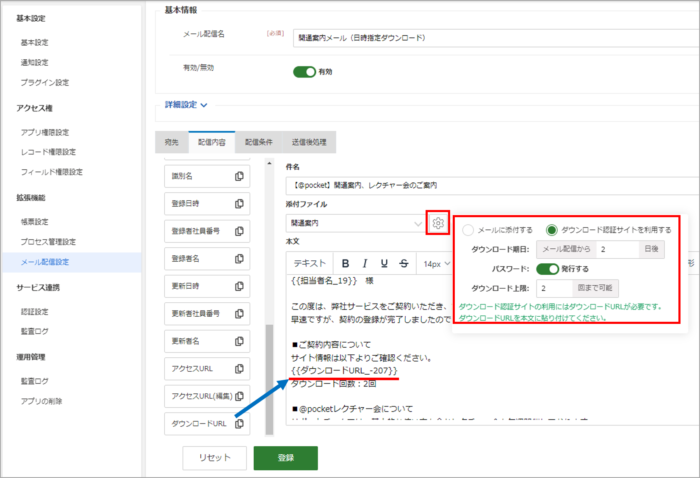Screen dimensions: 700x478
Task: Open the テキスト style selector
Action: pyautogui.click(x=309, y=264)
